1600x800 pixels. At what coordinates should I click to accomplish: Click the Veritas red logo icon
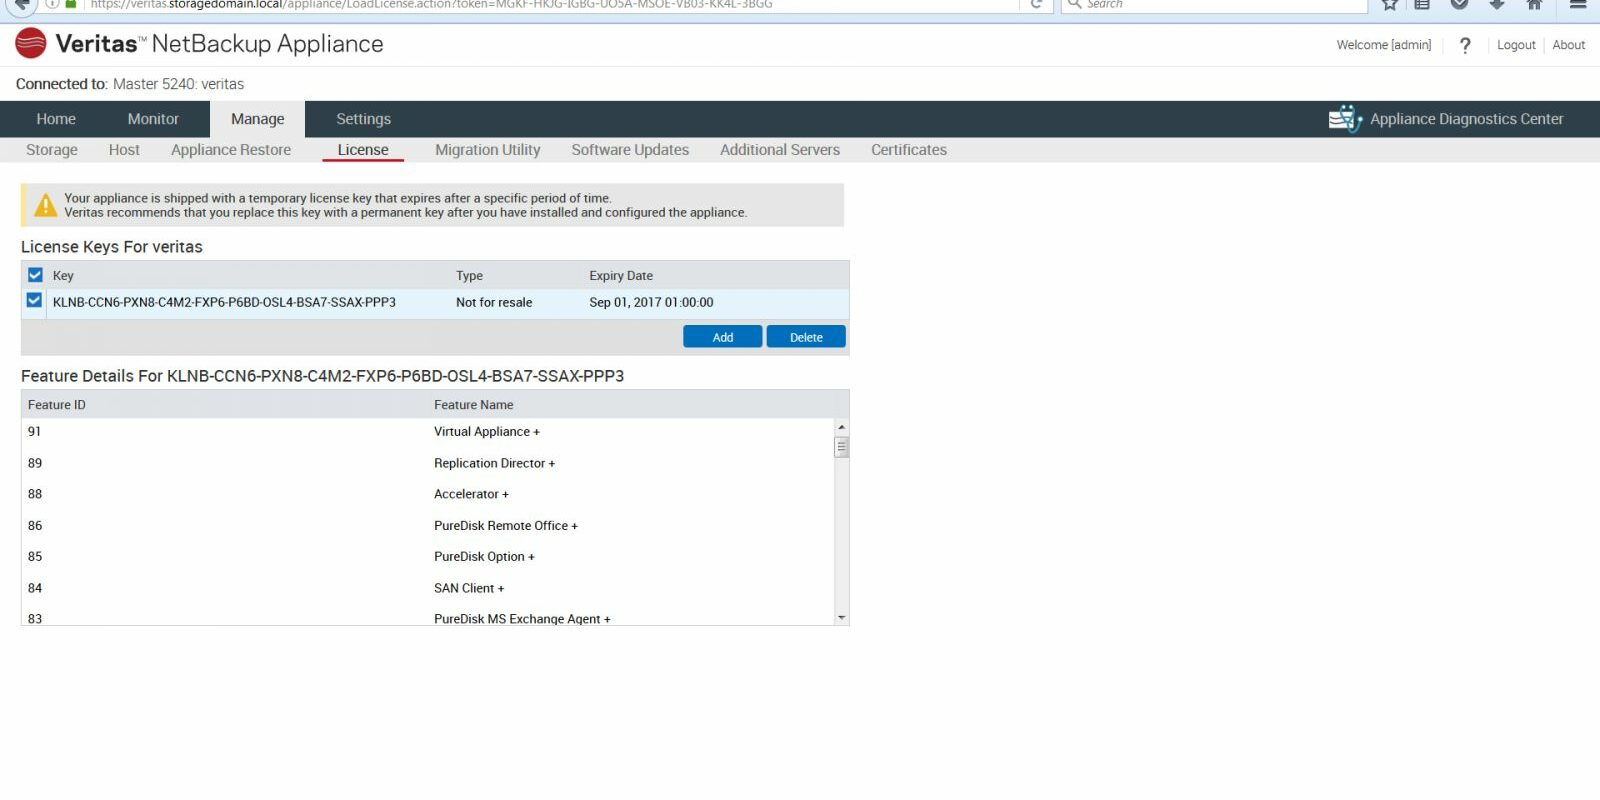(31, 44)
